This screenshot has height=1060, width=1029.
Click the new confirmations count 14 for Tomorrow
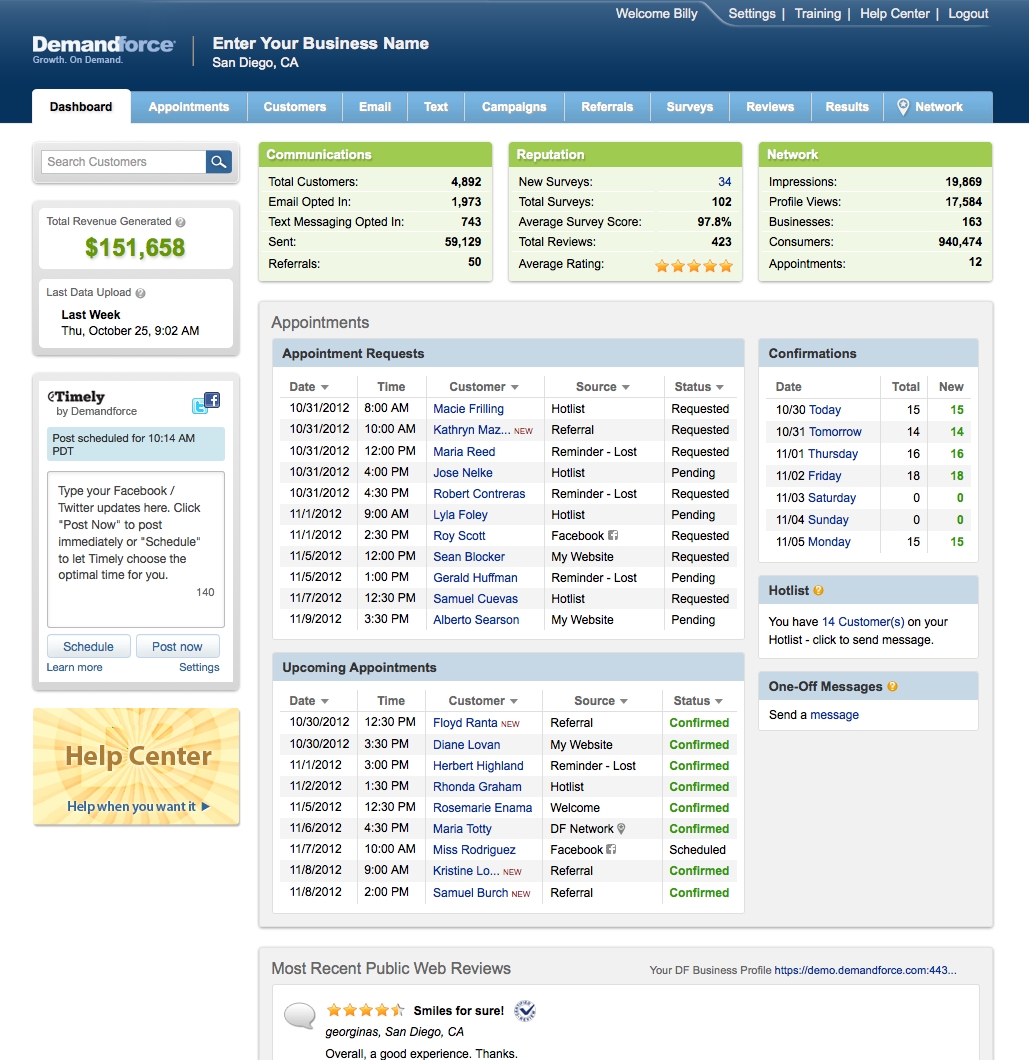[x=956, y=431]
